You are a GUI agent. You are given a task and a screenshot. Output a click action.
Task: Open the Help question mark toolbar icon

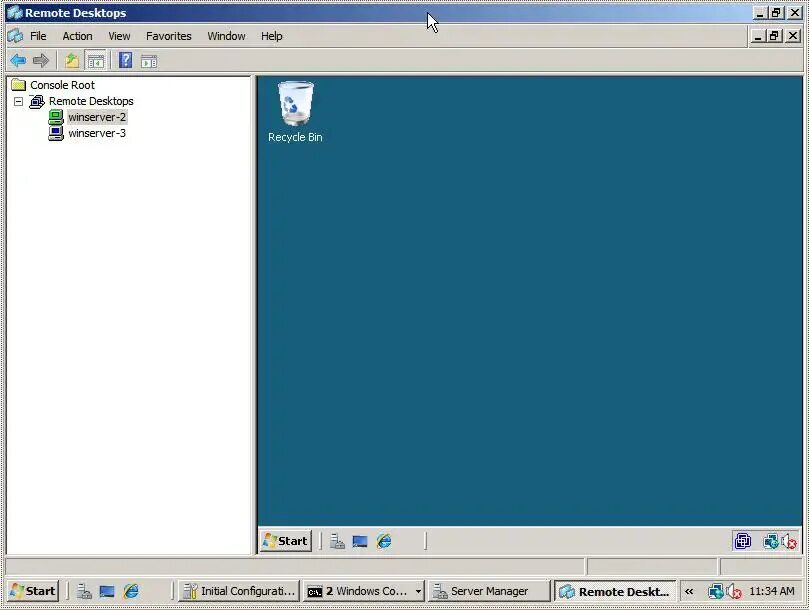pyautogui.click(x=125, y=61)
